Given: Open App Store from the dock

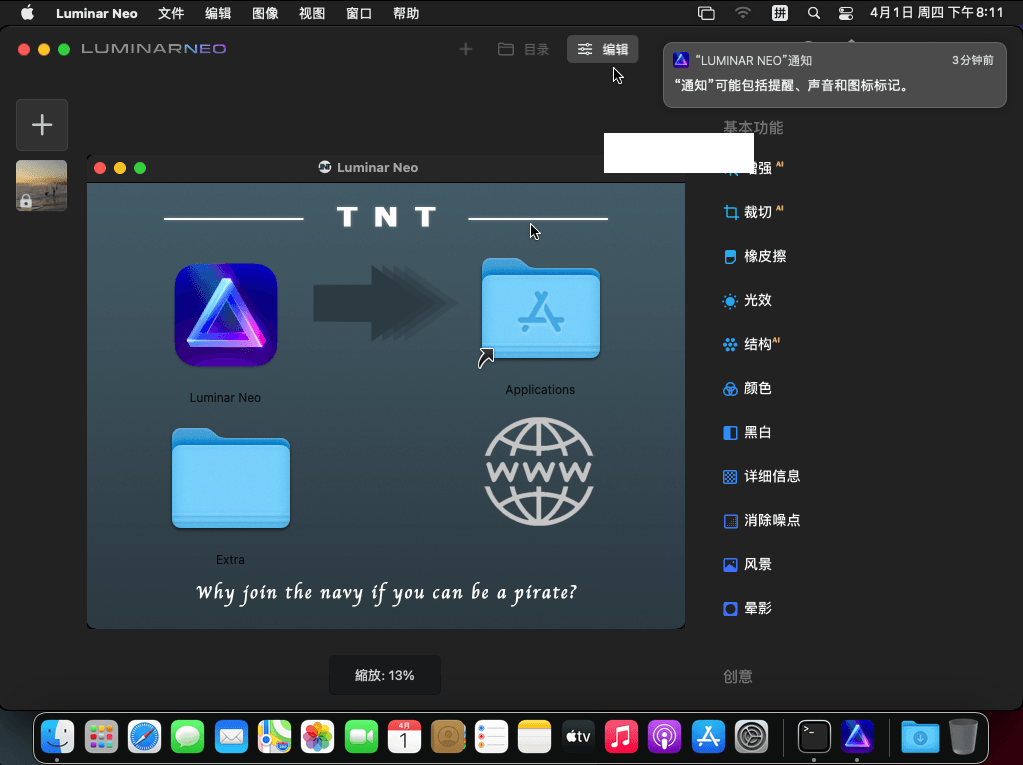Looking at the screenshot, I should 708,737.
